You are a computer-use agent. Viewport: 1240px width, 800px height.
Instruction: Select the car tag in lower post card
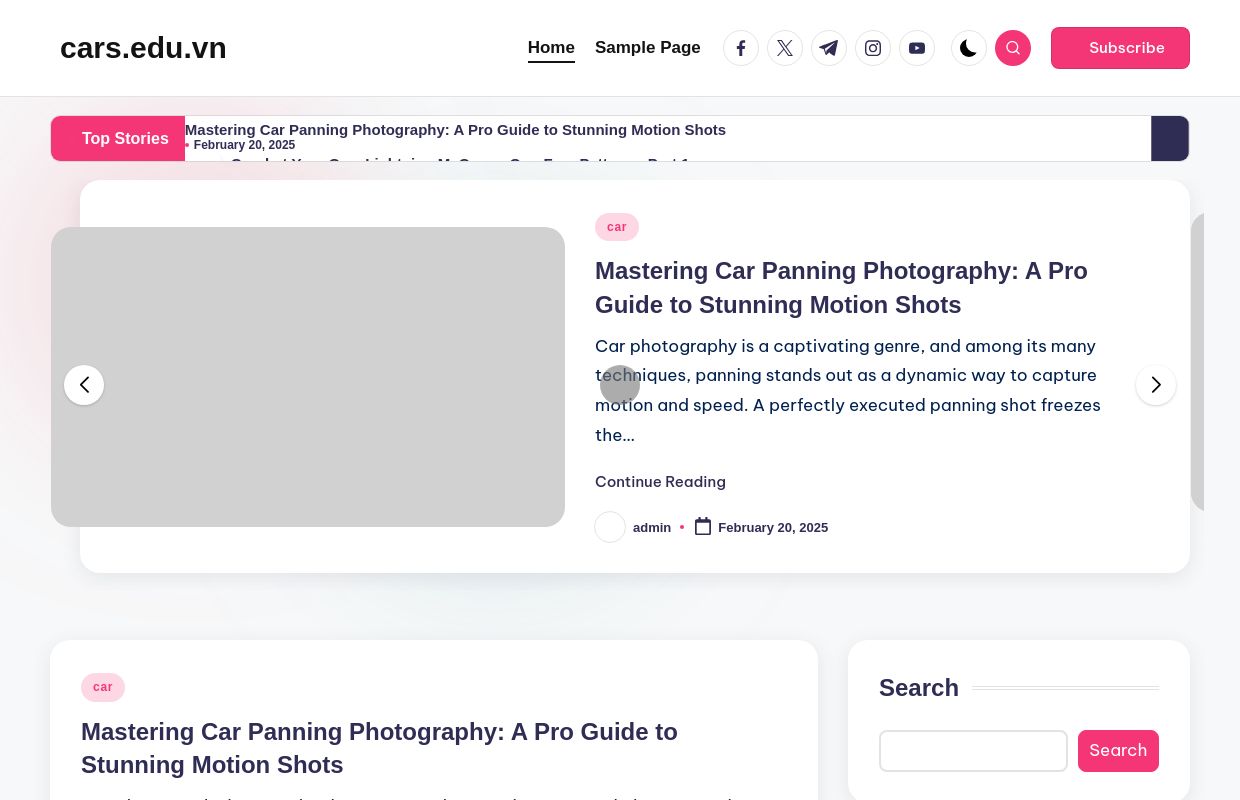(103, 687)
